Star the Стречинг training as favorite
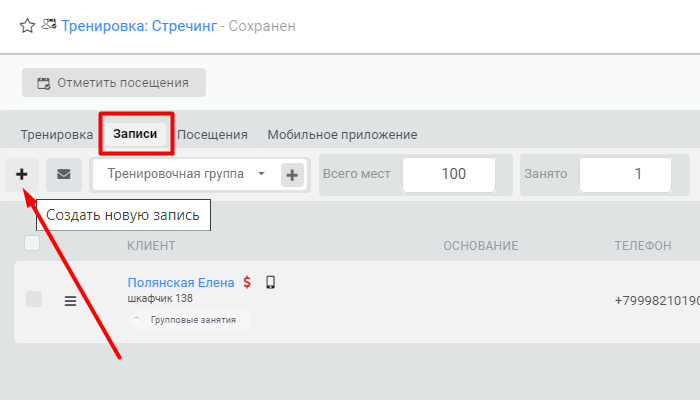The height and width of the screenshot is (400, 700). point(27,25)
